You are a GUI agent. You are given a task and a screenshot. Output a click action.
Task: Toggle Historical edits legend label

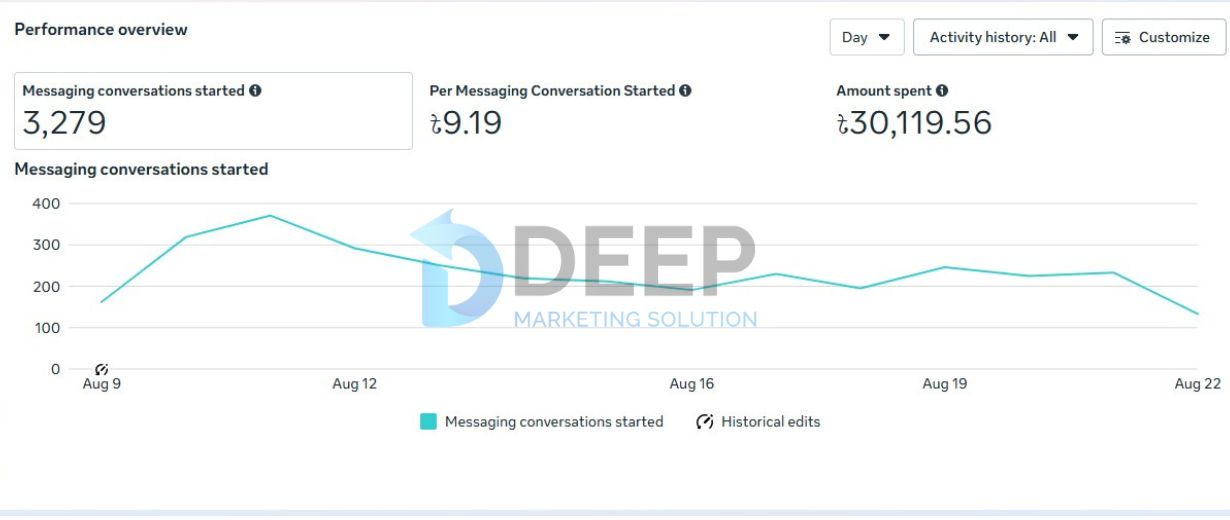pyautogui.click(x=770, y=422)
